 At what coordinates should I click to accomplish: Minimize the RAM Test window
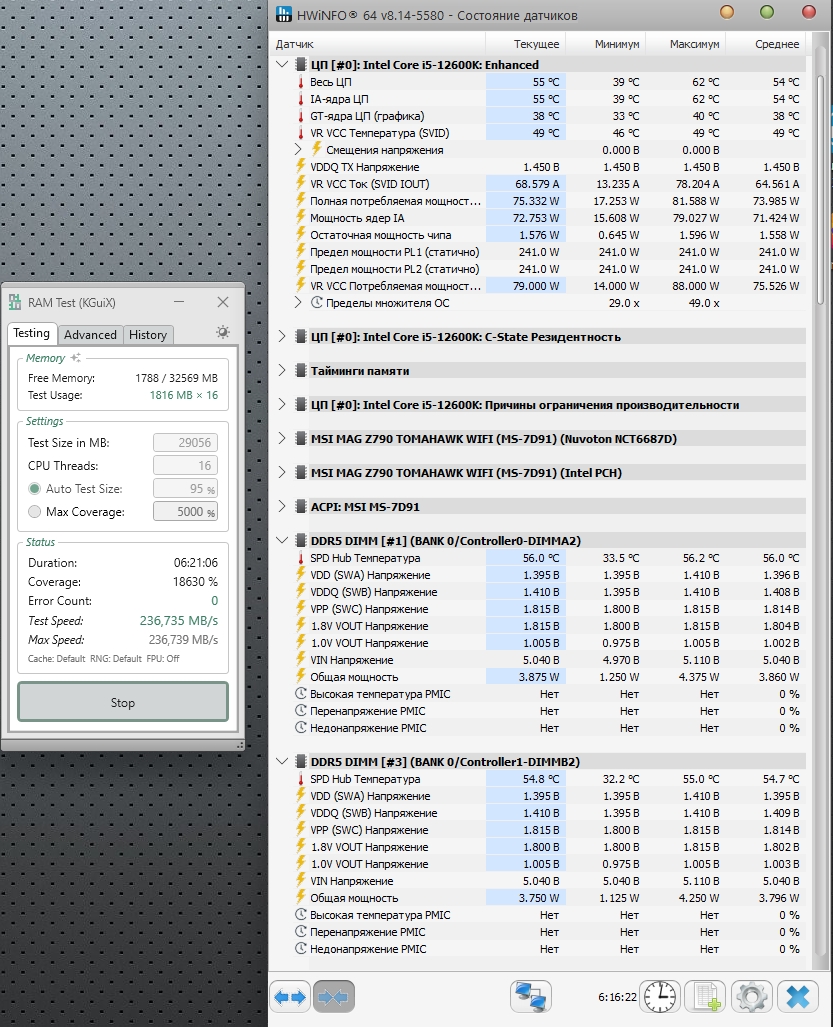[179, 302]
